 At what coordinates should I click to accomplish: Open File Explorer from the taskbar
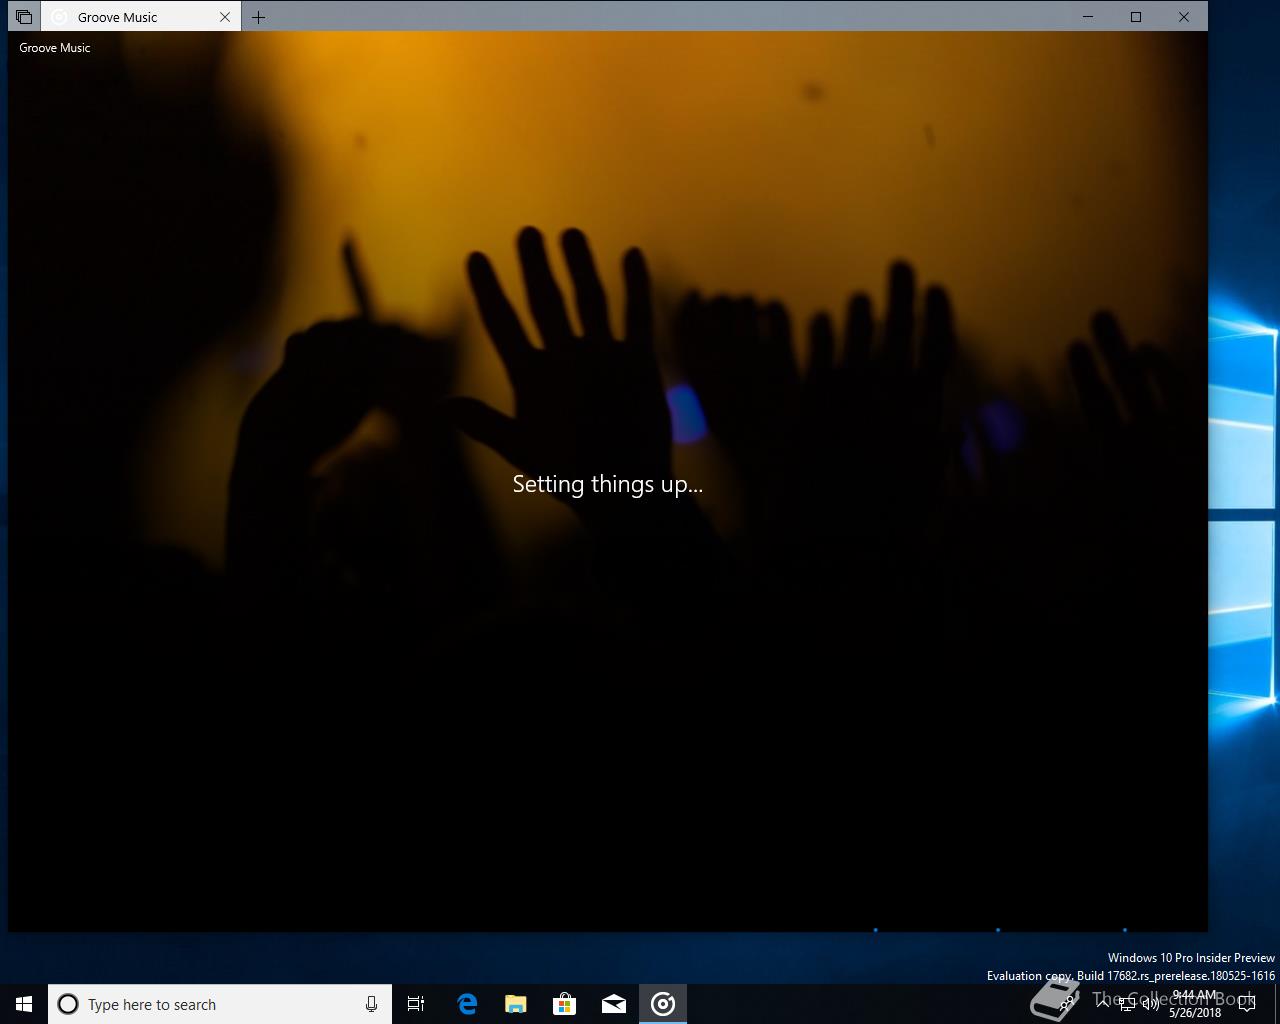pyautogui.click(x=516, y=1004)
